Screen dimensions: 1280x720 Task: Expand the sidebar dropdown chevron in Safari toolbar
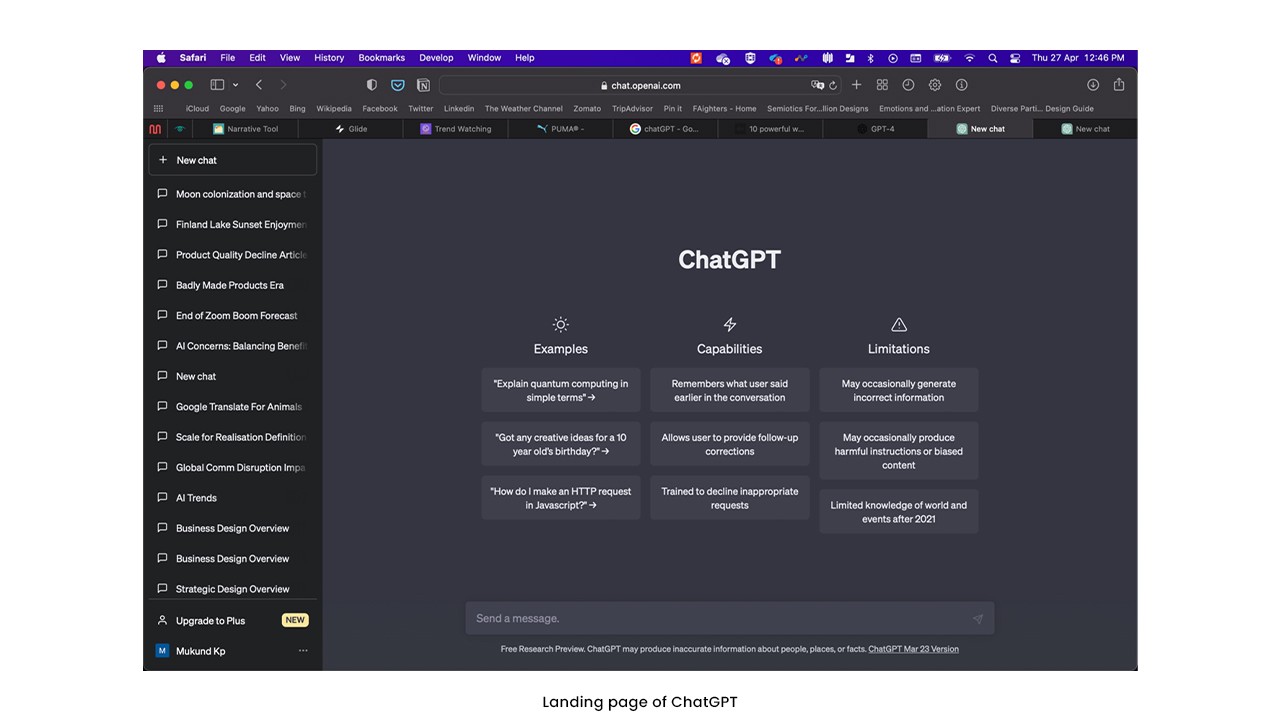tap(235, 85)
